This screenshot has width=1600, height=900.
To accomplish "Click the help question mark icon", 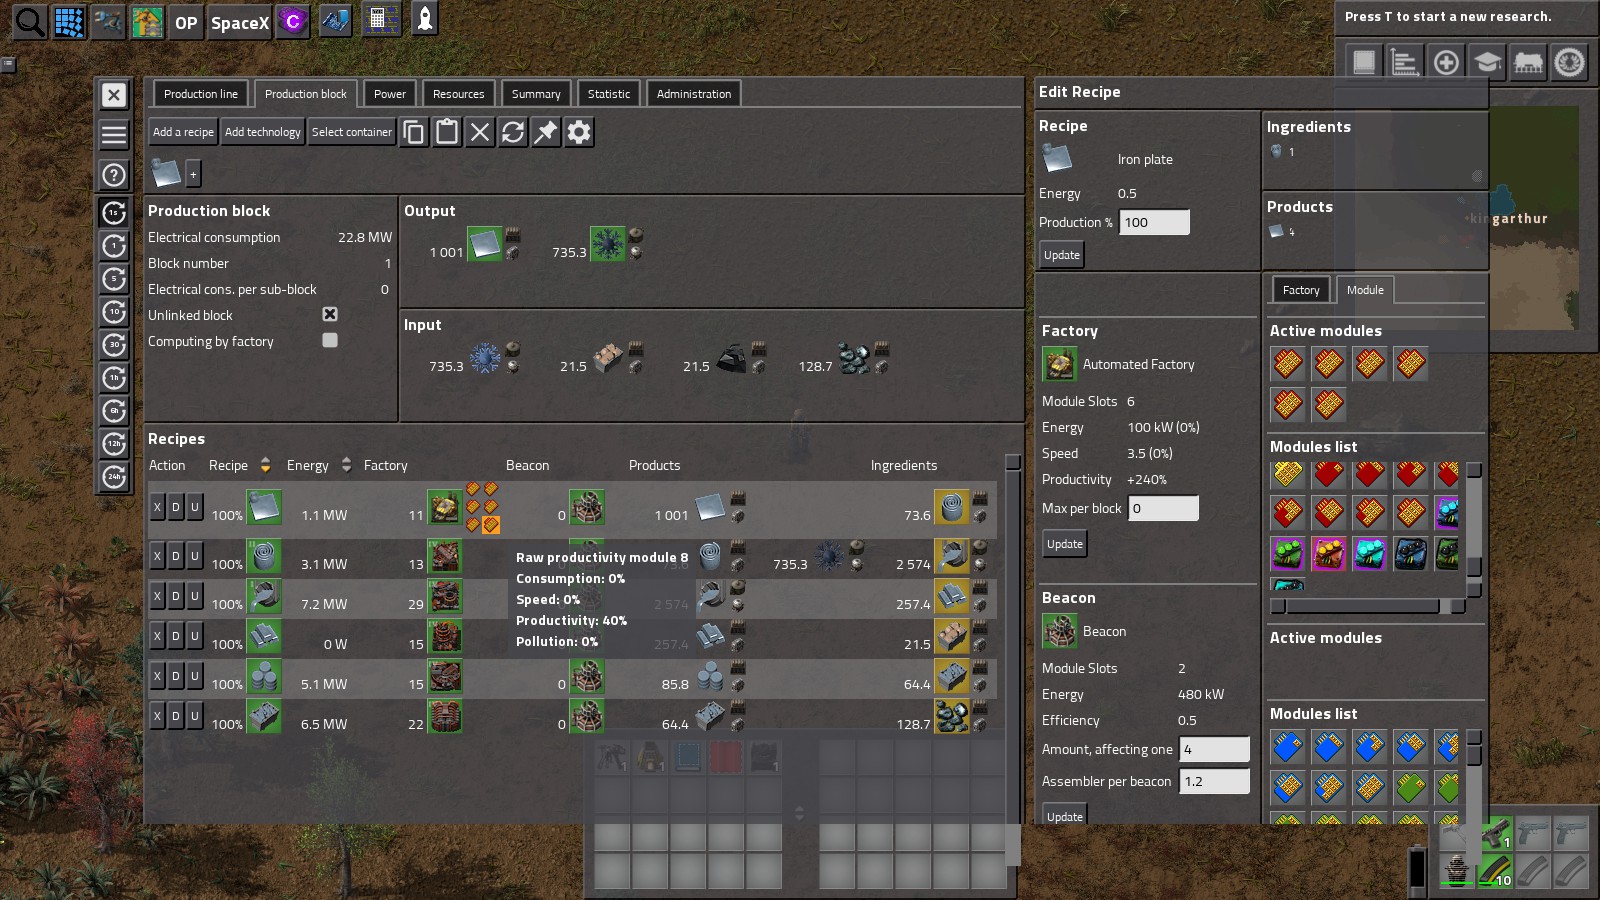I will point(114,175).
